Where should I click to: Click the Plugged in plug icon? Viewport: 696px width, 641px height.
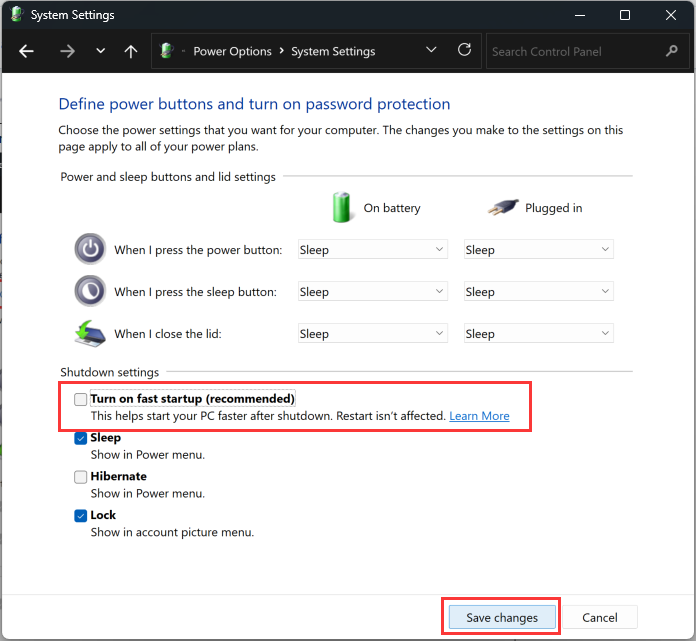point(503,207)
